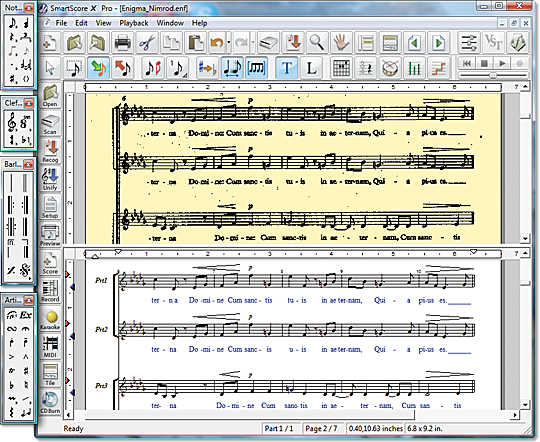Collapse the Clef palette with red button

(29, 103)
